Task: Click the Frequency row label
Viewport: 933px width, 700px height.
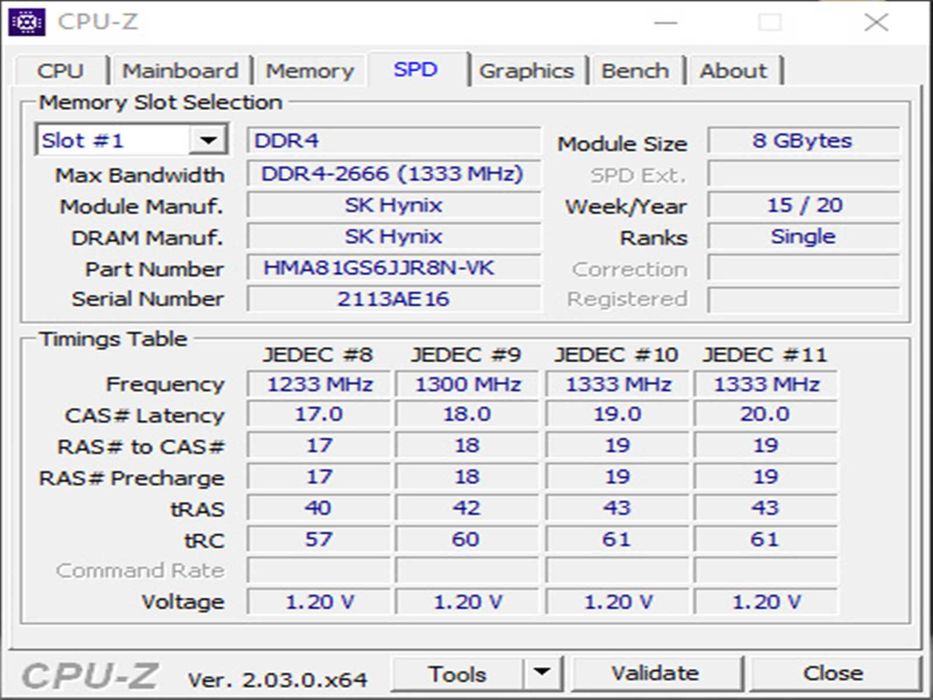Action: click(165, 385)
